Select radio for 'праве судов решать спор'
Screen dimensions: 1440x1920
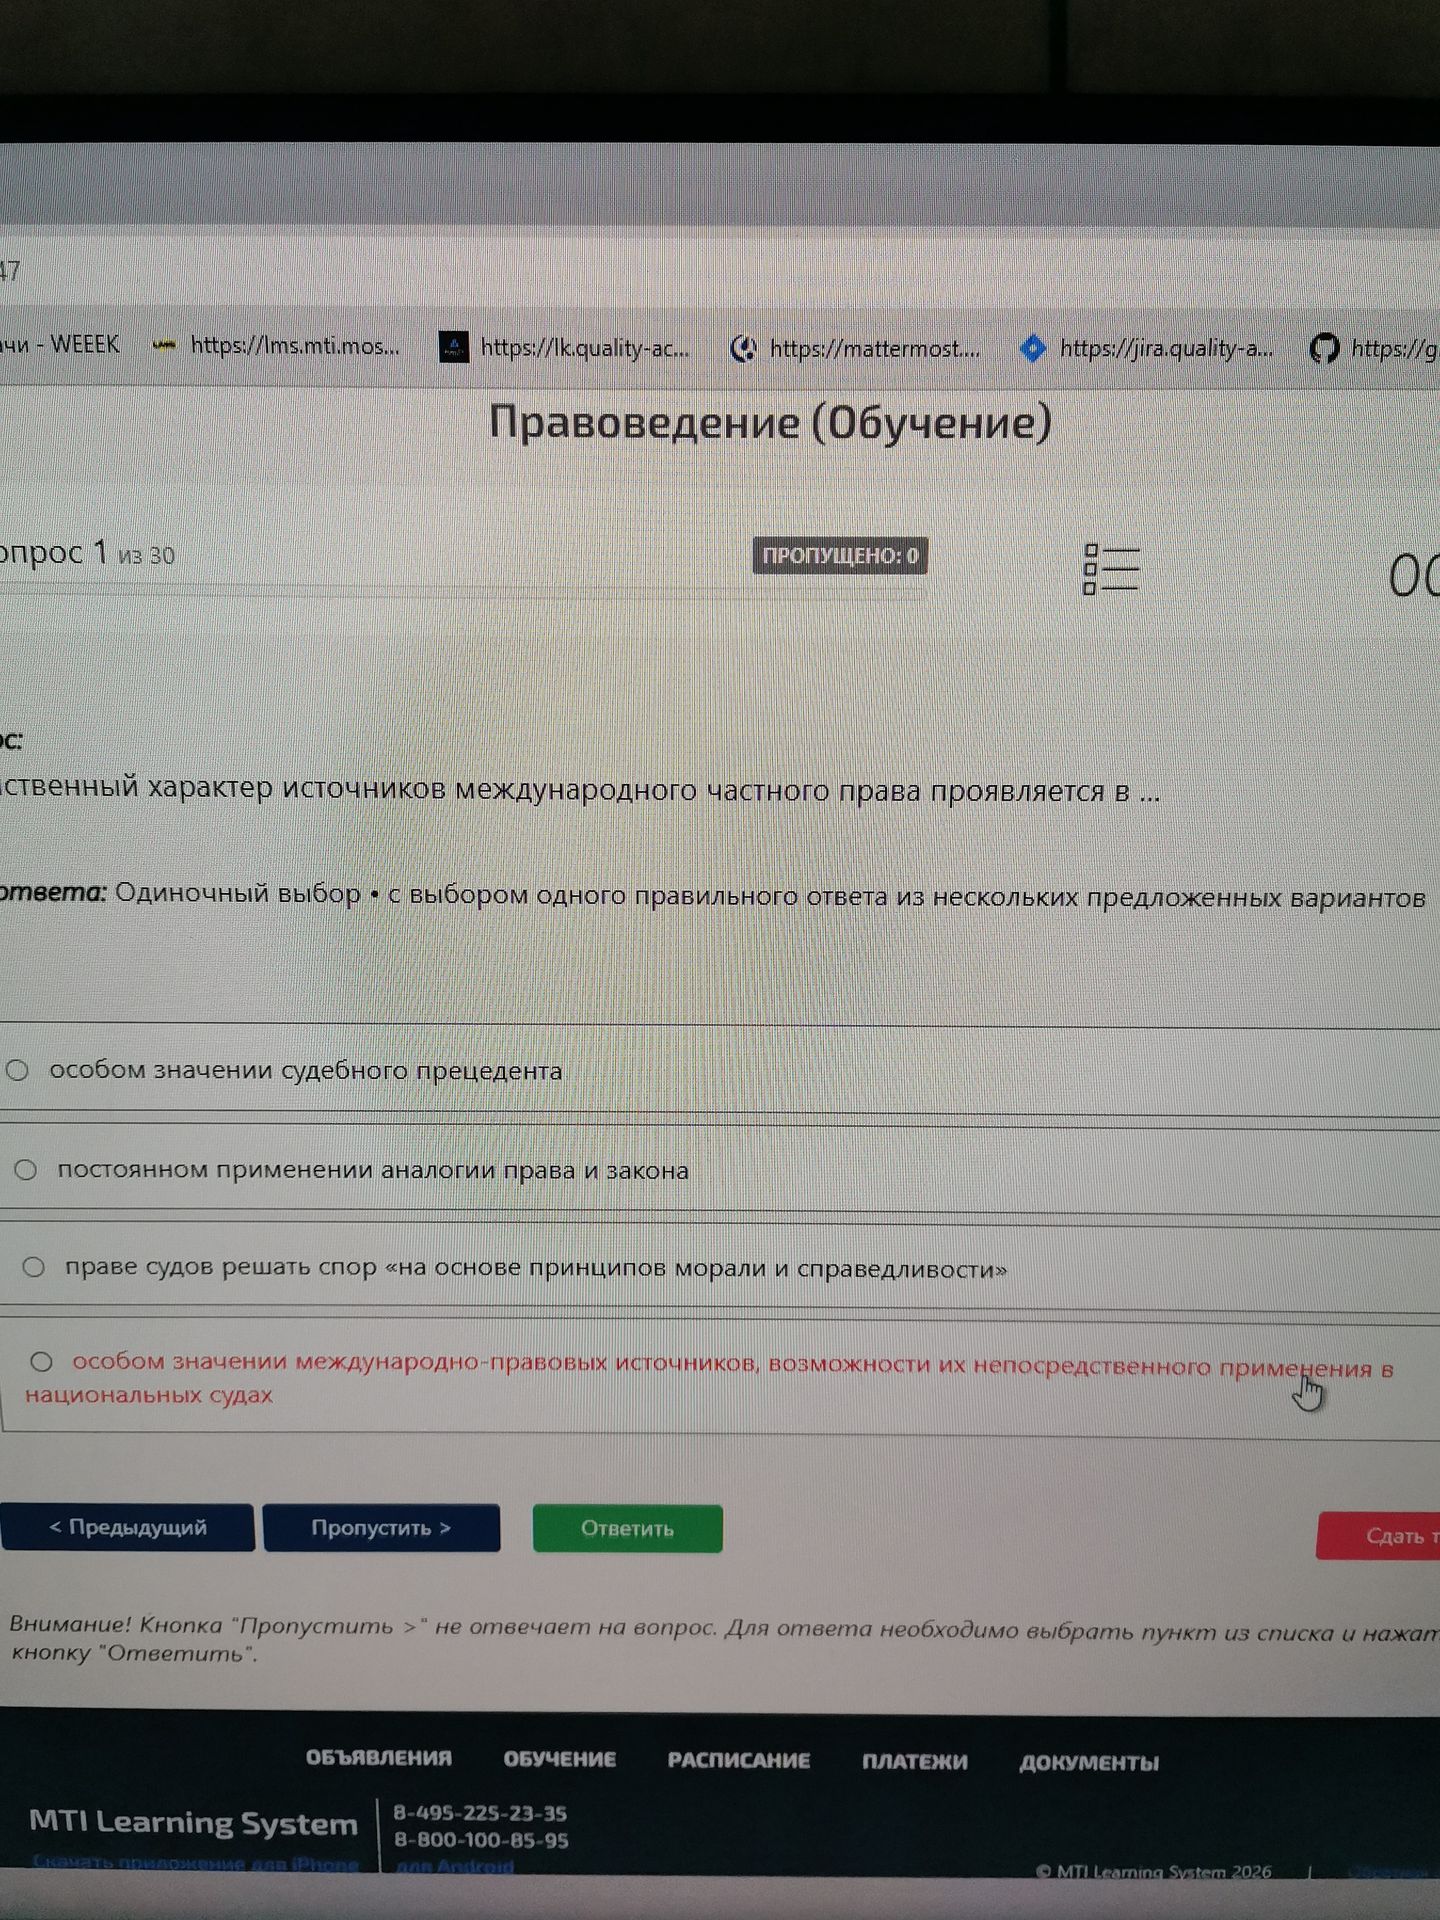coord(34,1267)
